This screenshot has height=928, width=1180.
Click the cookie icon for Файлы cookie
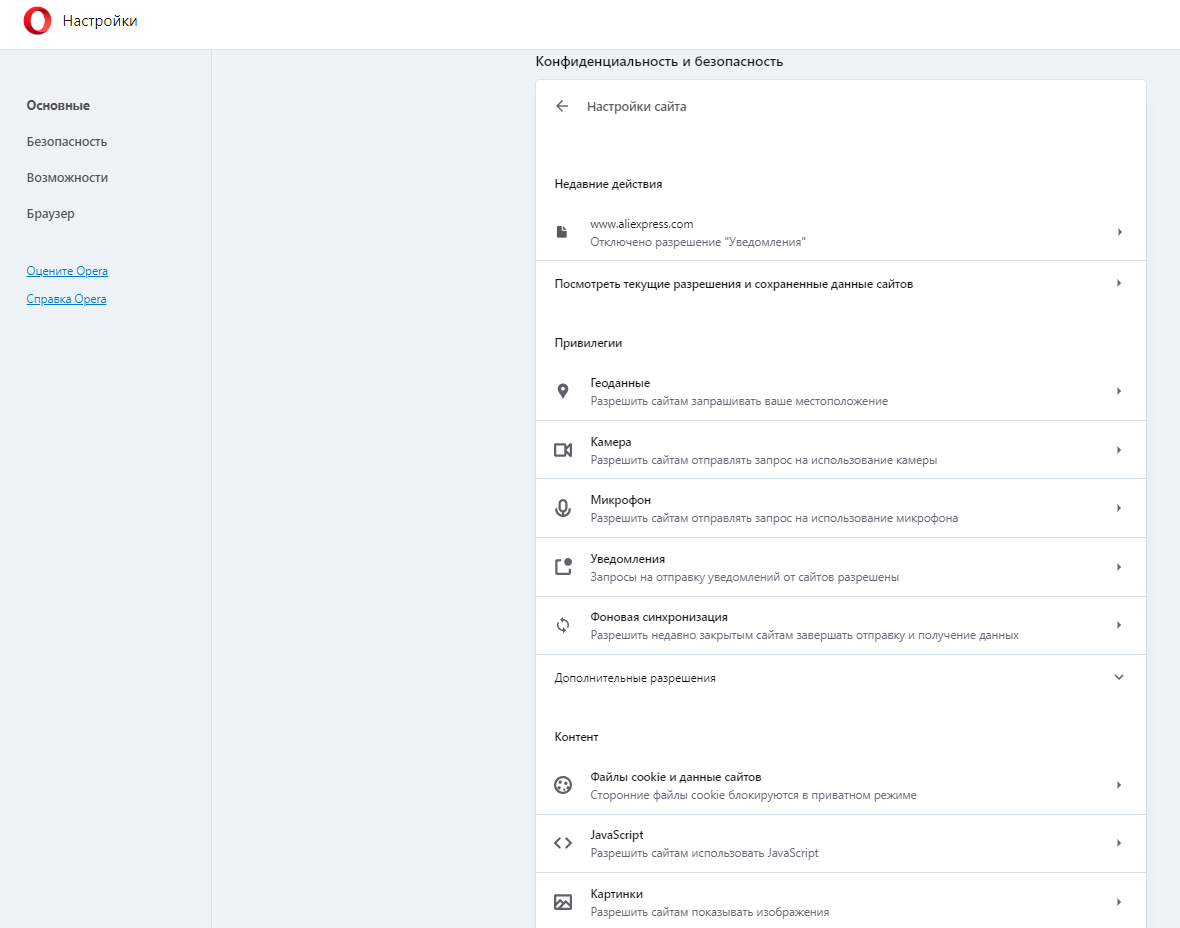click(563, 785)
